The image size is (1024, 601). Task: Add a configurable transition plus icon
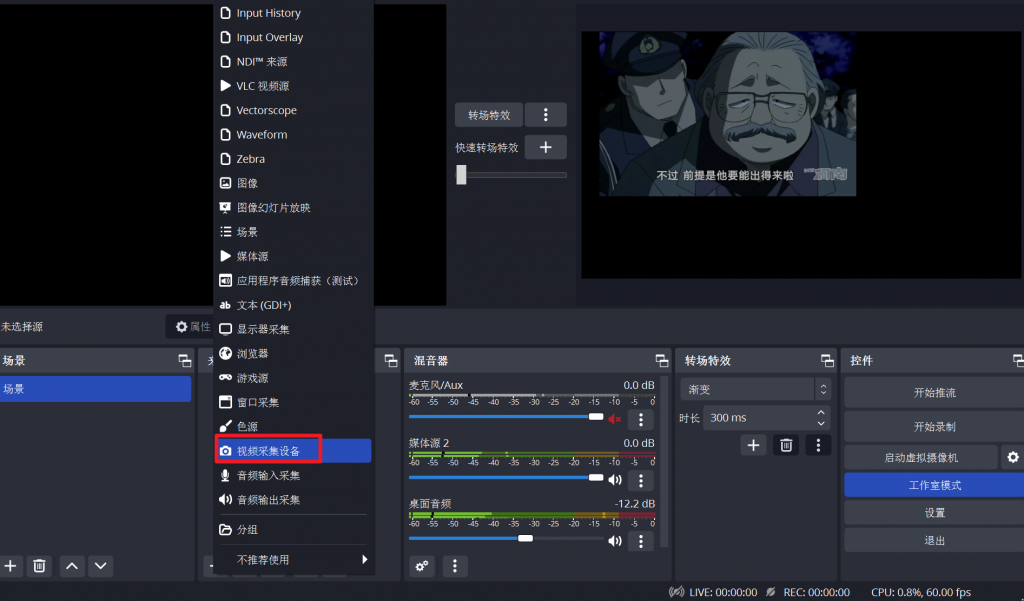(x=753, y=446)
